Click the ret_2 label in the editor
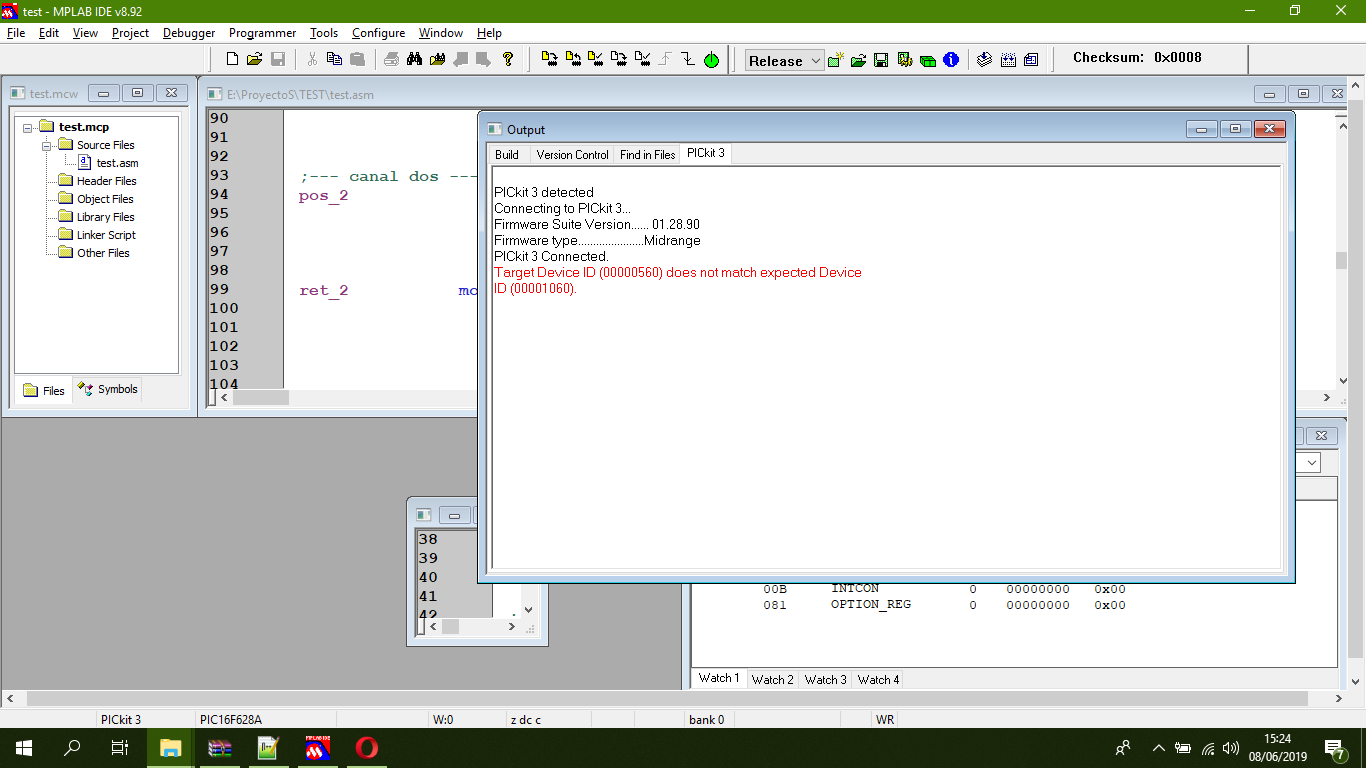The width and height of the screenshot is (1366, 768). (324, 291)
